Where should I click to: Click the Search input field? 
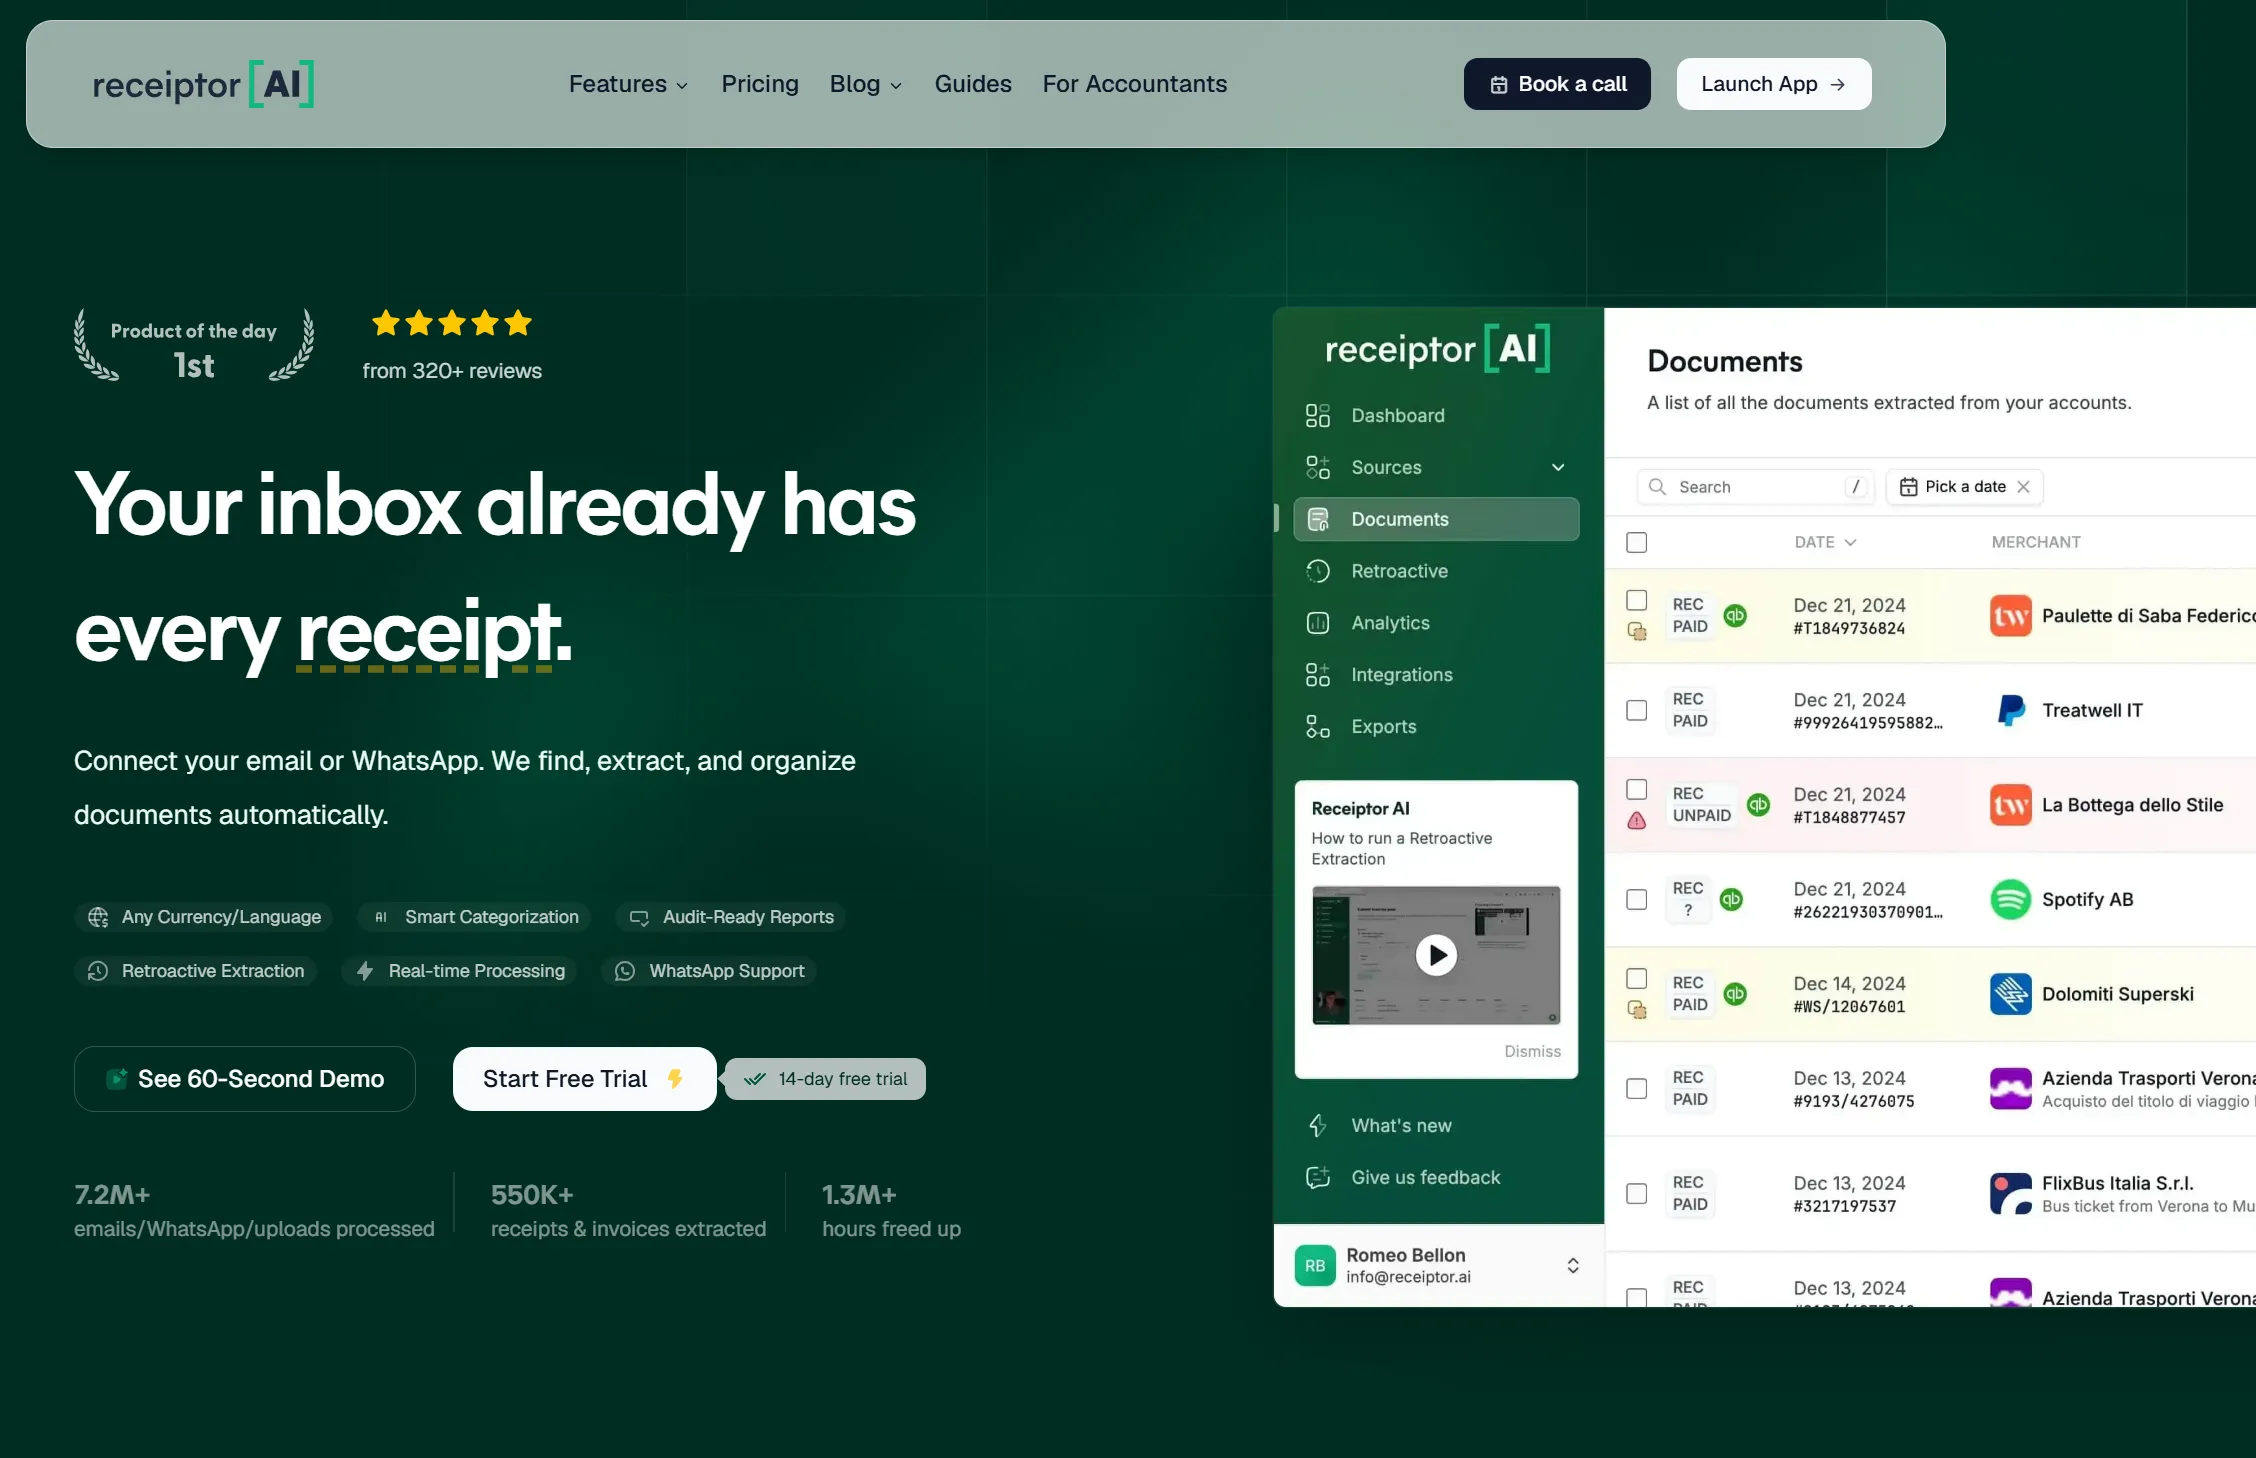point(1755,487)
